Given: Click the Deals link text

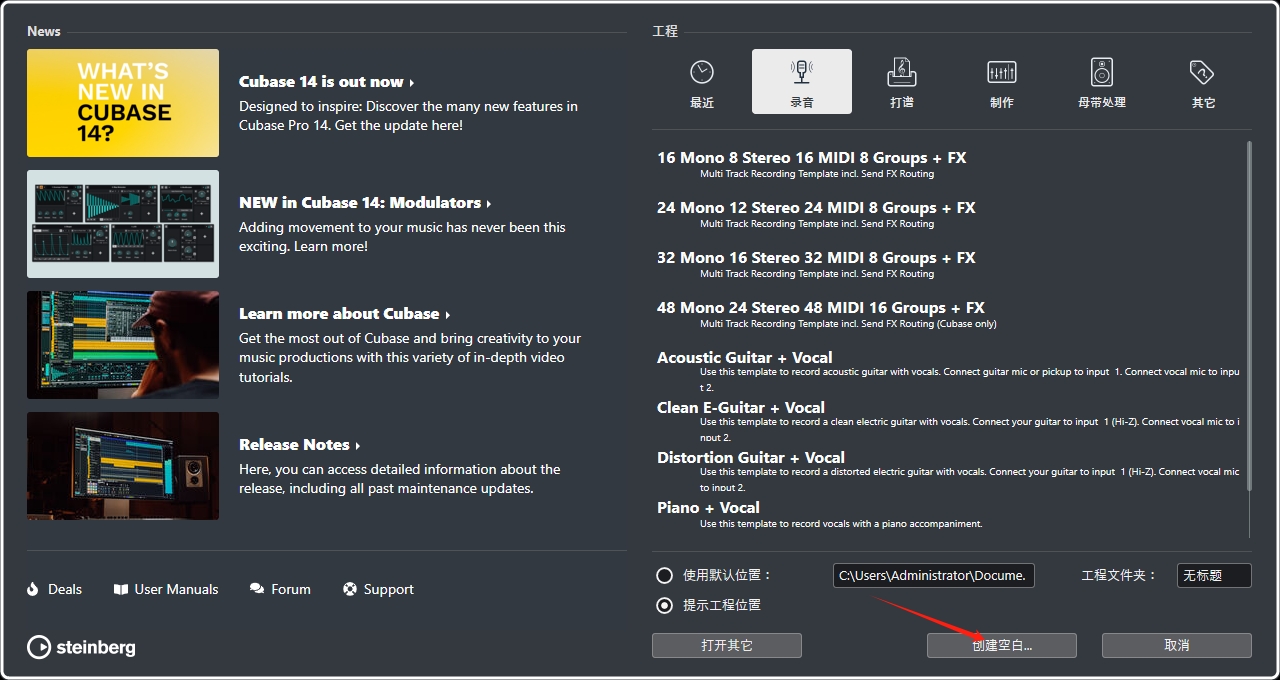Looking at the screenshot, I should [x=65, y=589].
